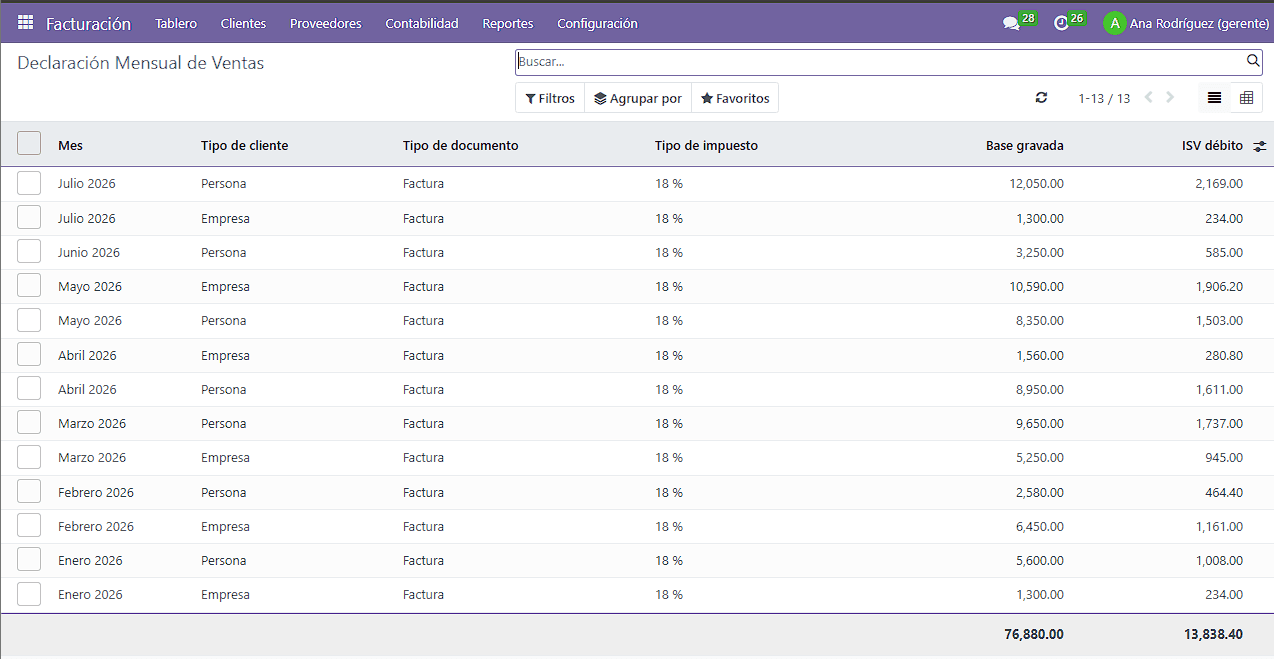
Task: Tick the Abril 2026 Persona row checkbox
Action: [29, 389]
